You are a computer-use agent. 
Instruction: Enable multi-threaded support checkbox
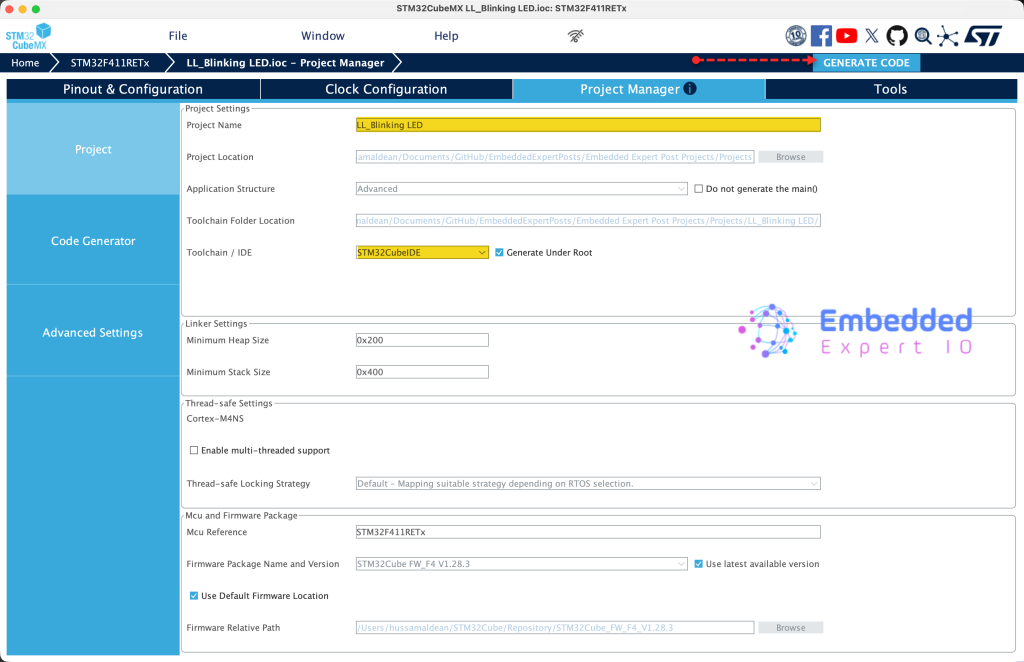coord(194,451)
